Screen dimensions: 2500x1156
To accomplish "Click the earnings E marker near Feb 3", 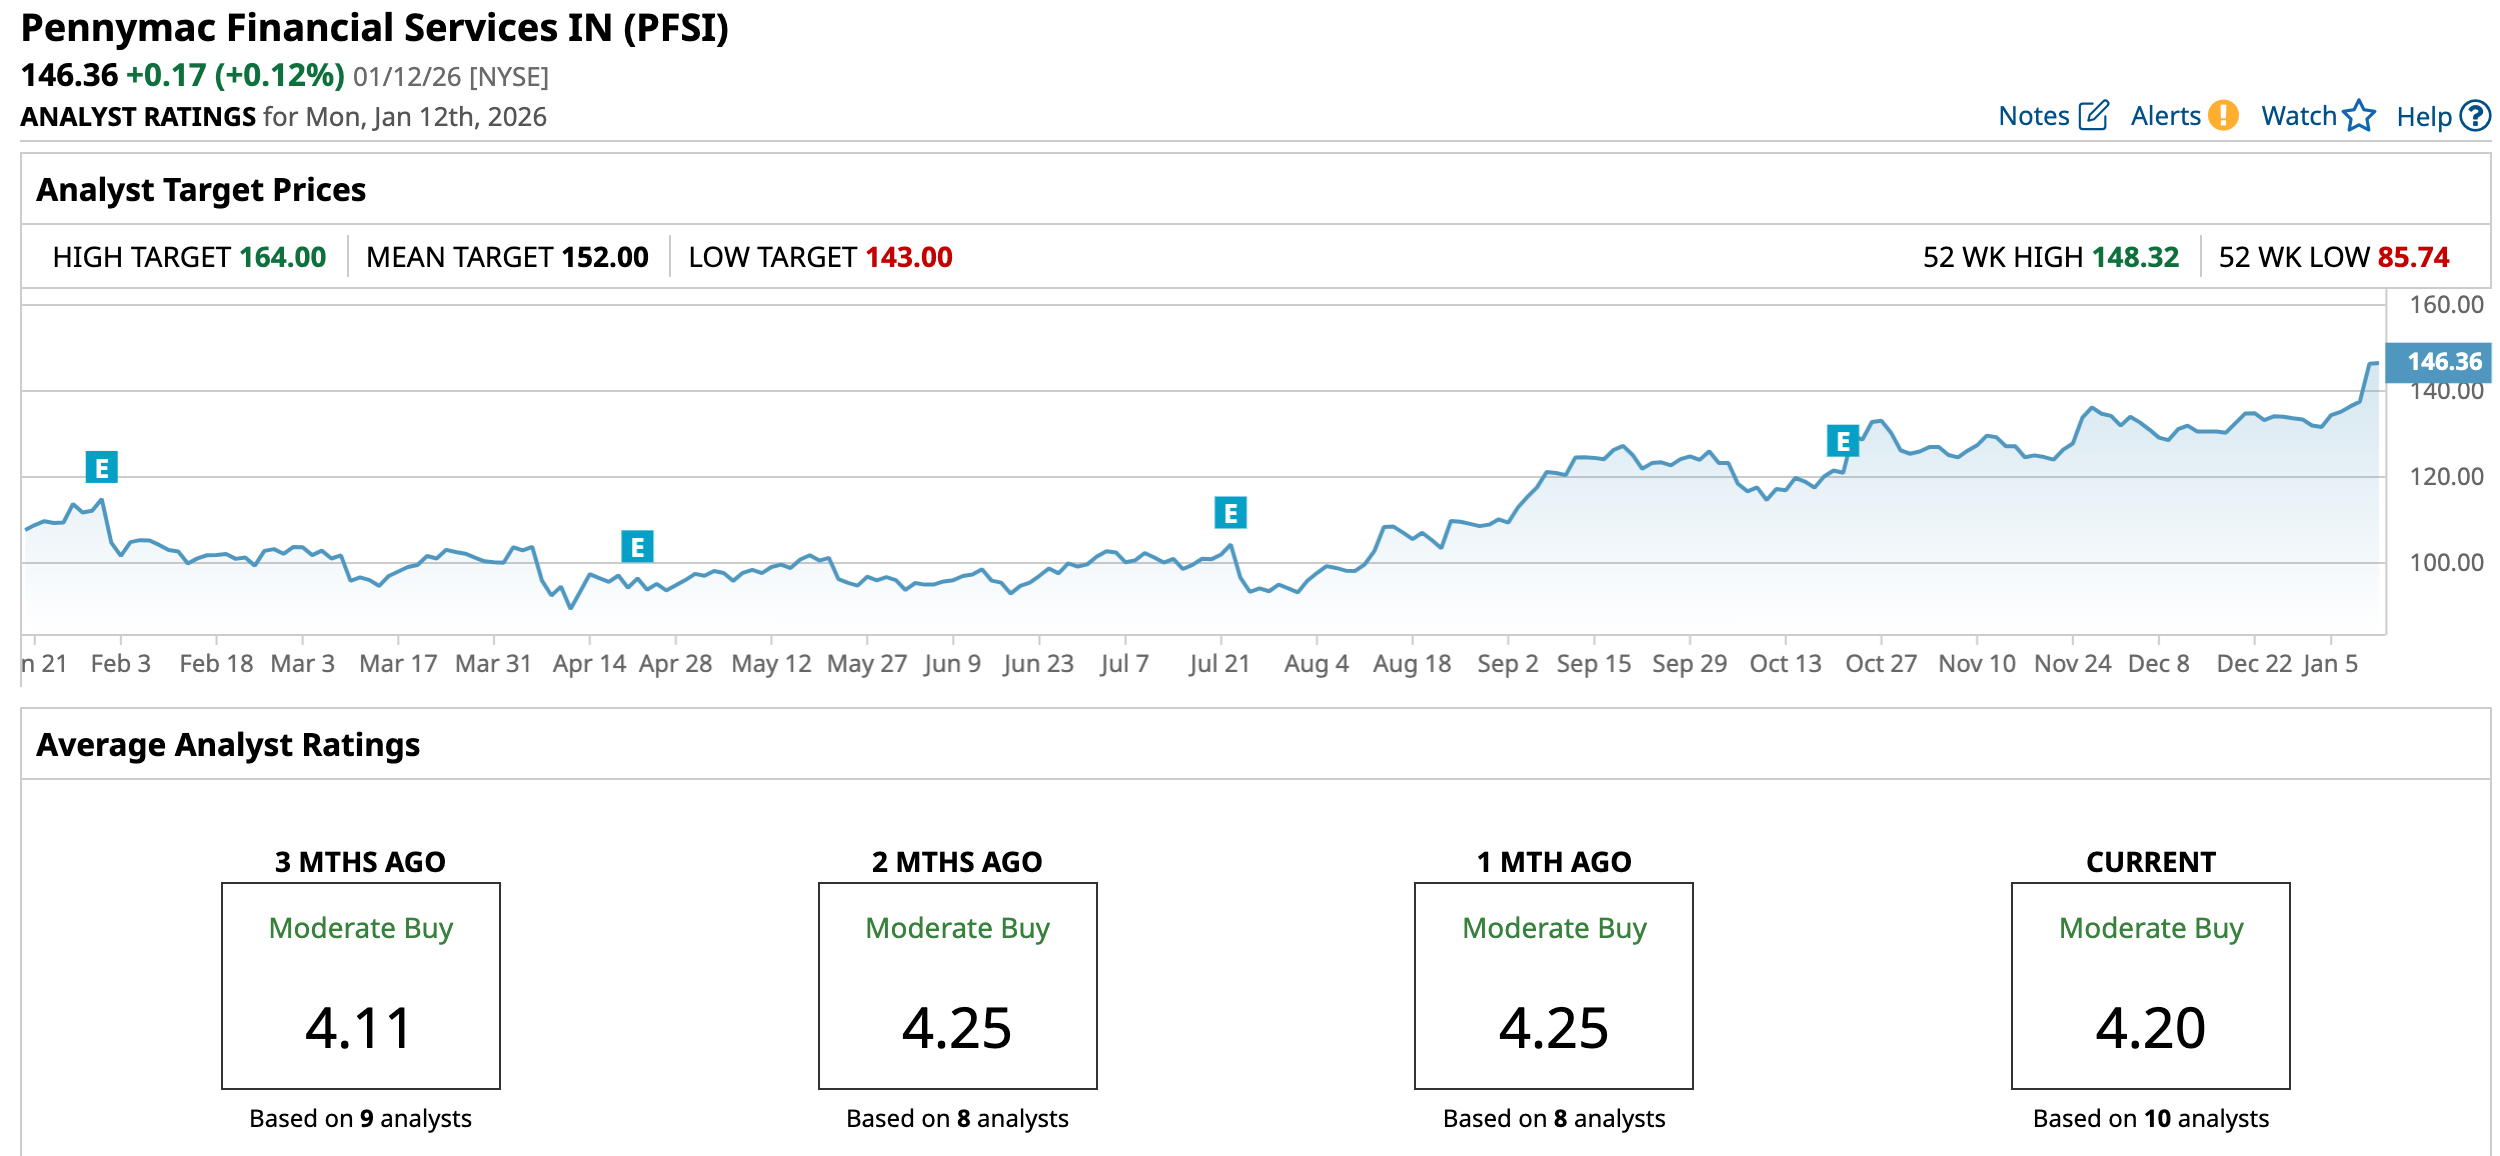I will click(x=101, y=467).
